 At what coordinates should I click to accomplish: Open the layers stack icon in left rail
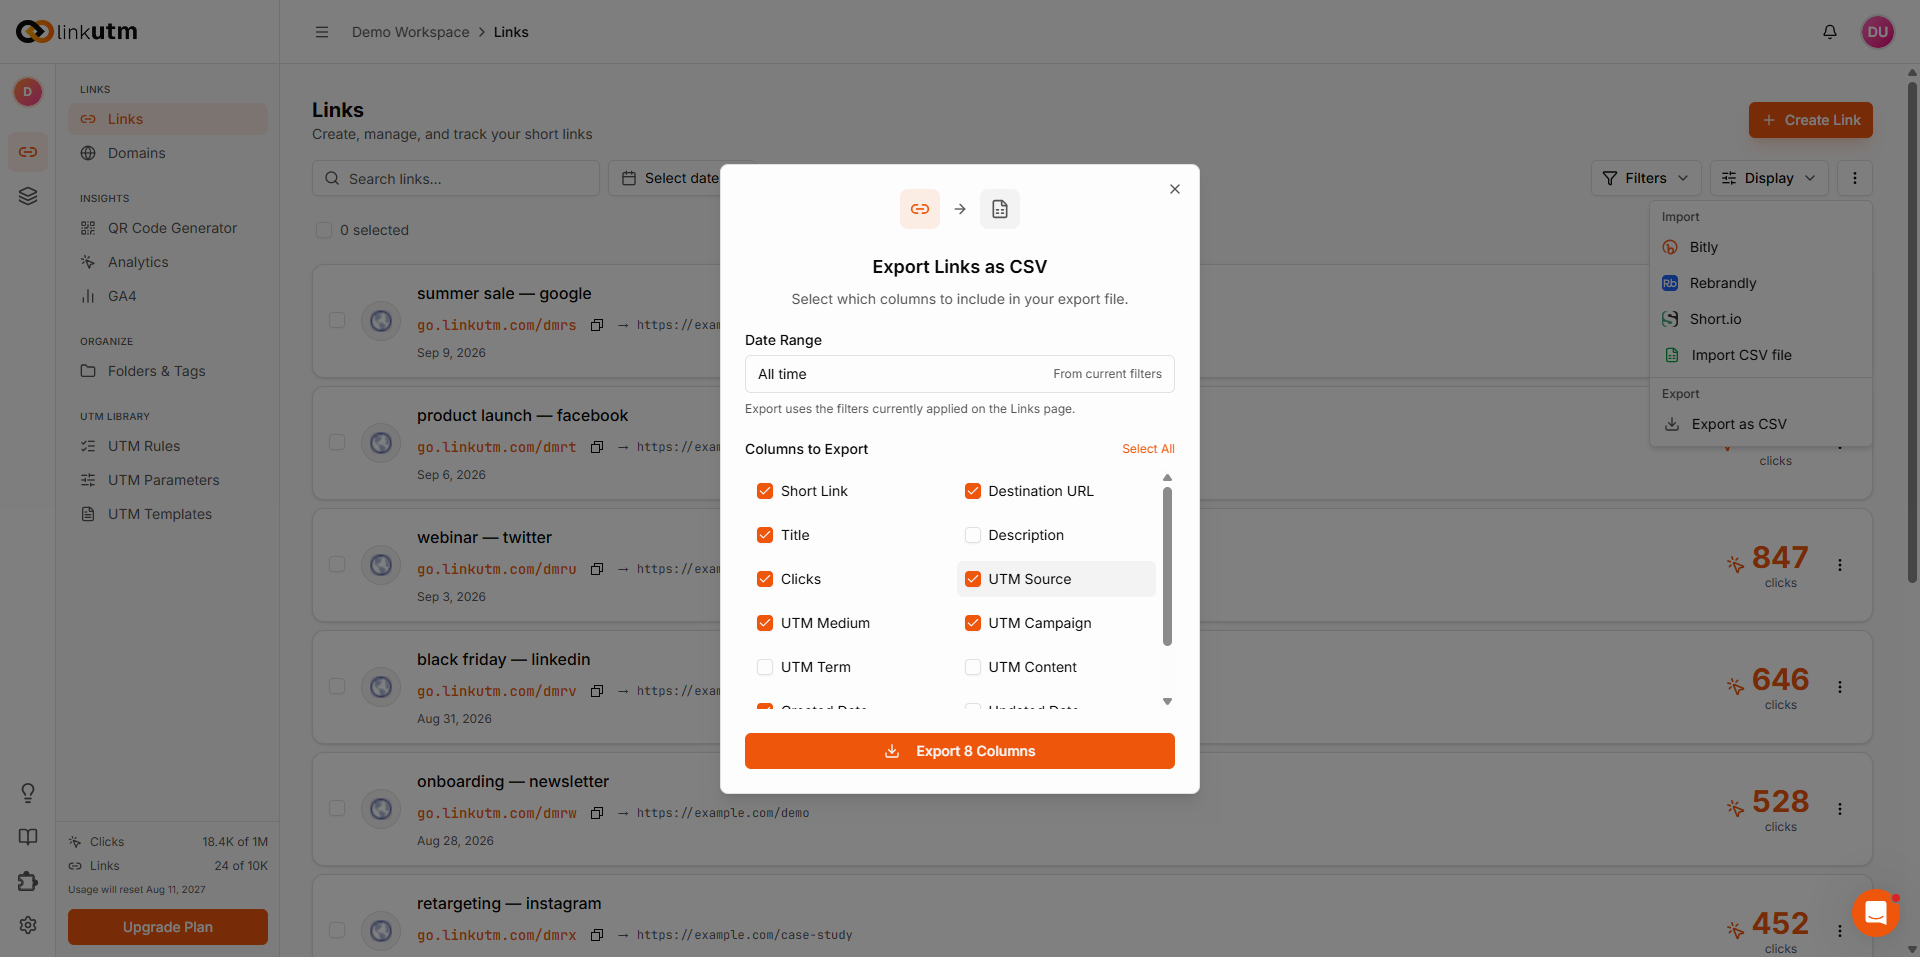coord(28,196)
